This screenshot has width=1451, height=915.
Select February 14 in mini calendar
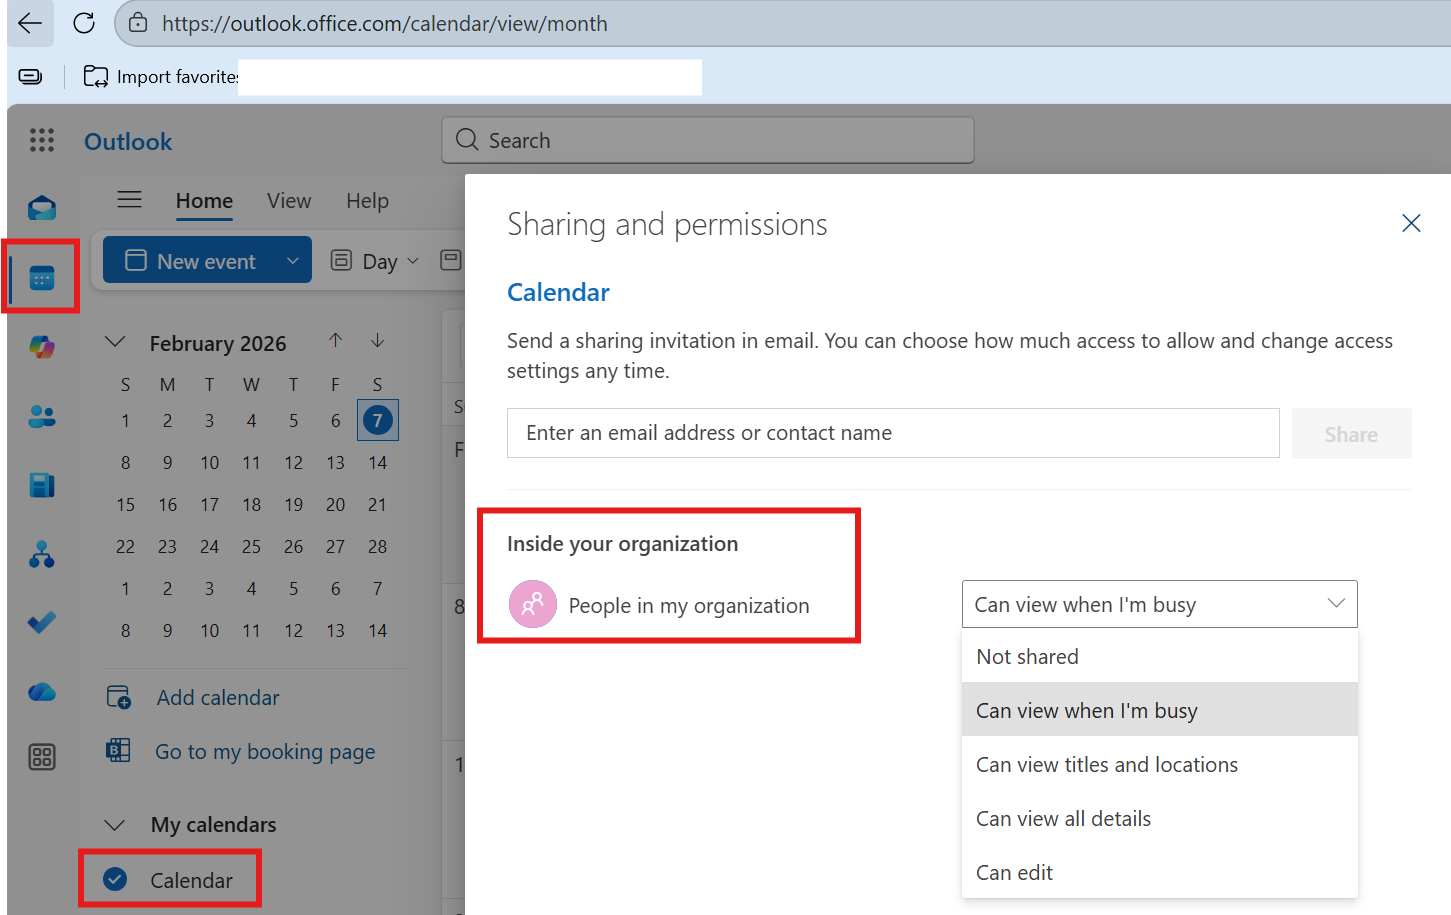378,463
